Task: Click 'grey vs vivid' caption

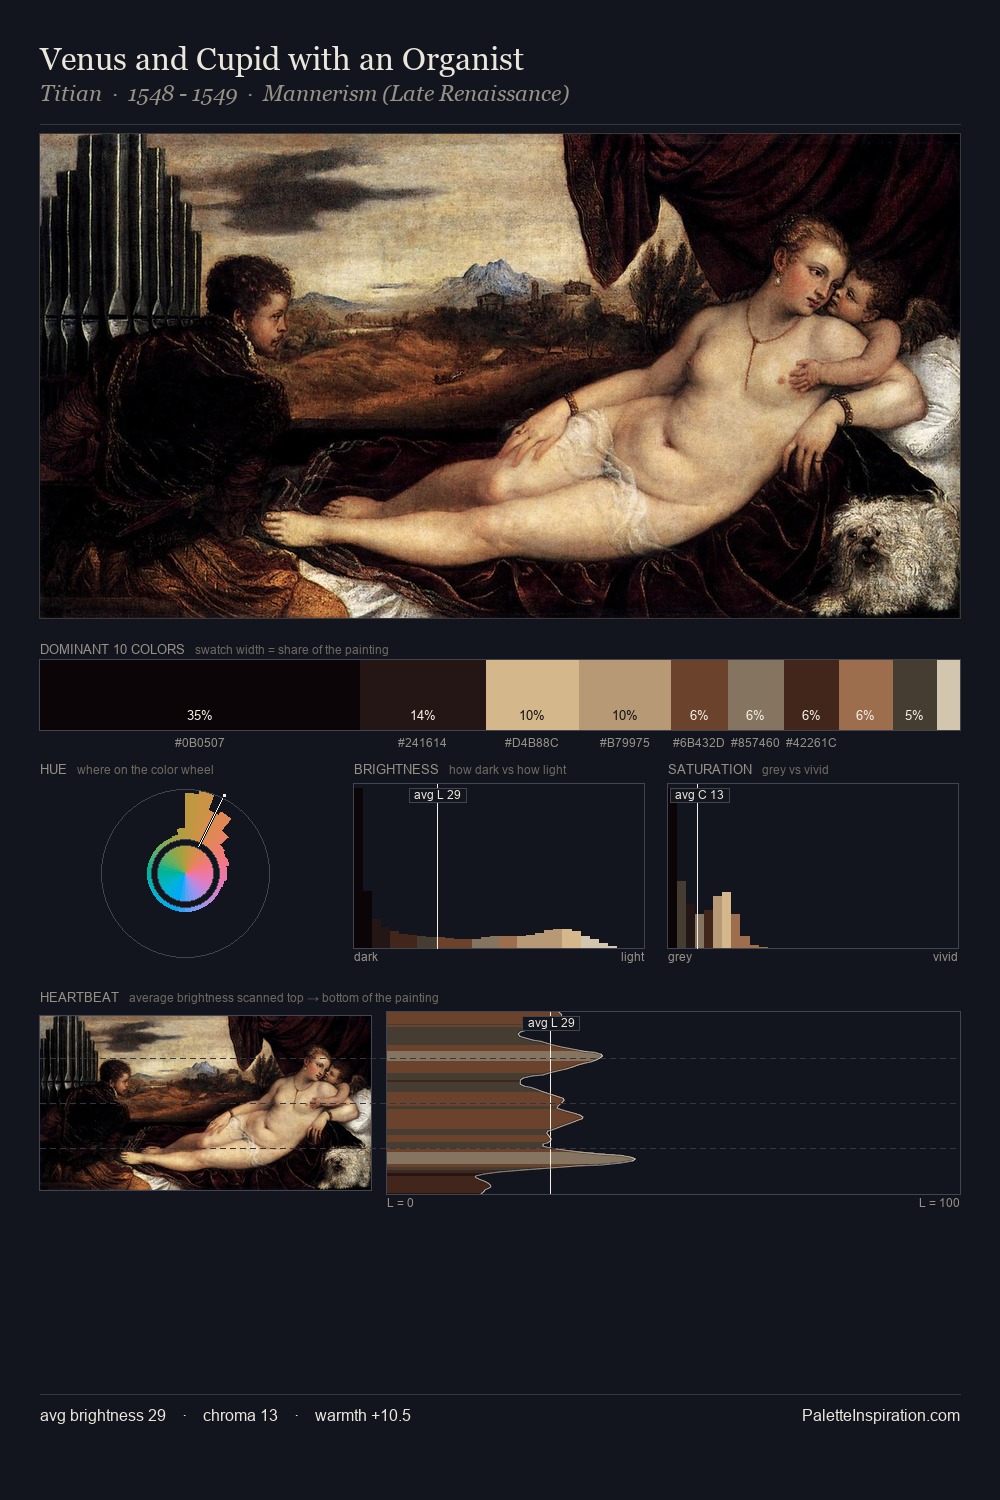Action: (795, 770)
